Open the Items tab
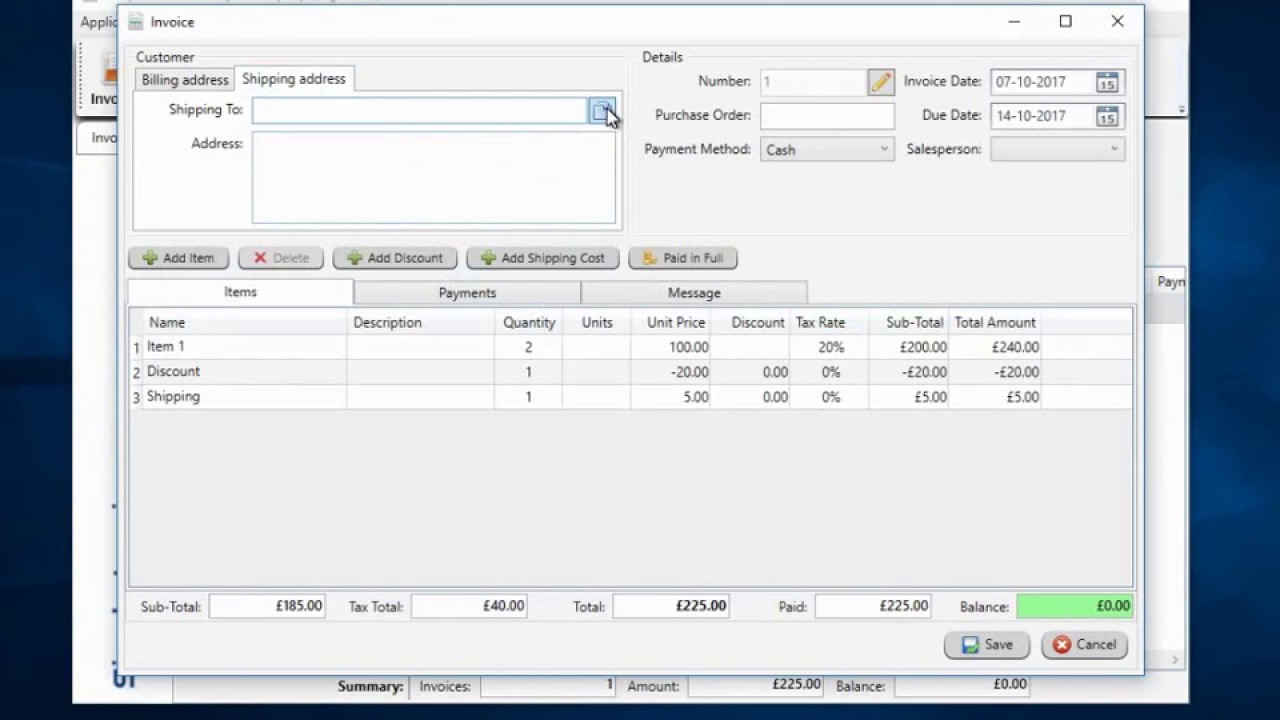Image resolution: width=1280 pixels, height=720 pixels. click(240, 292)
